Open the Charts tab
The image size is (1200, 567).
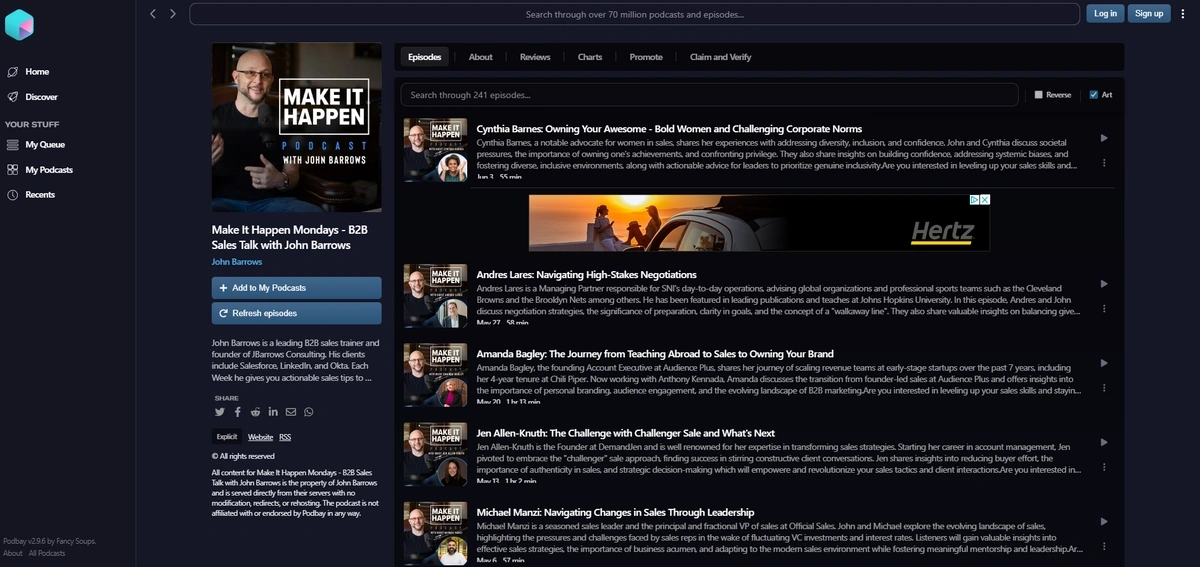(x=590, y=57)
